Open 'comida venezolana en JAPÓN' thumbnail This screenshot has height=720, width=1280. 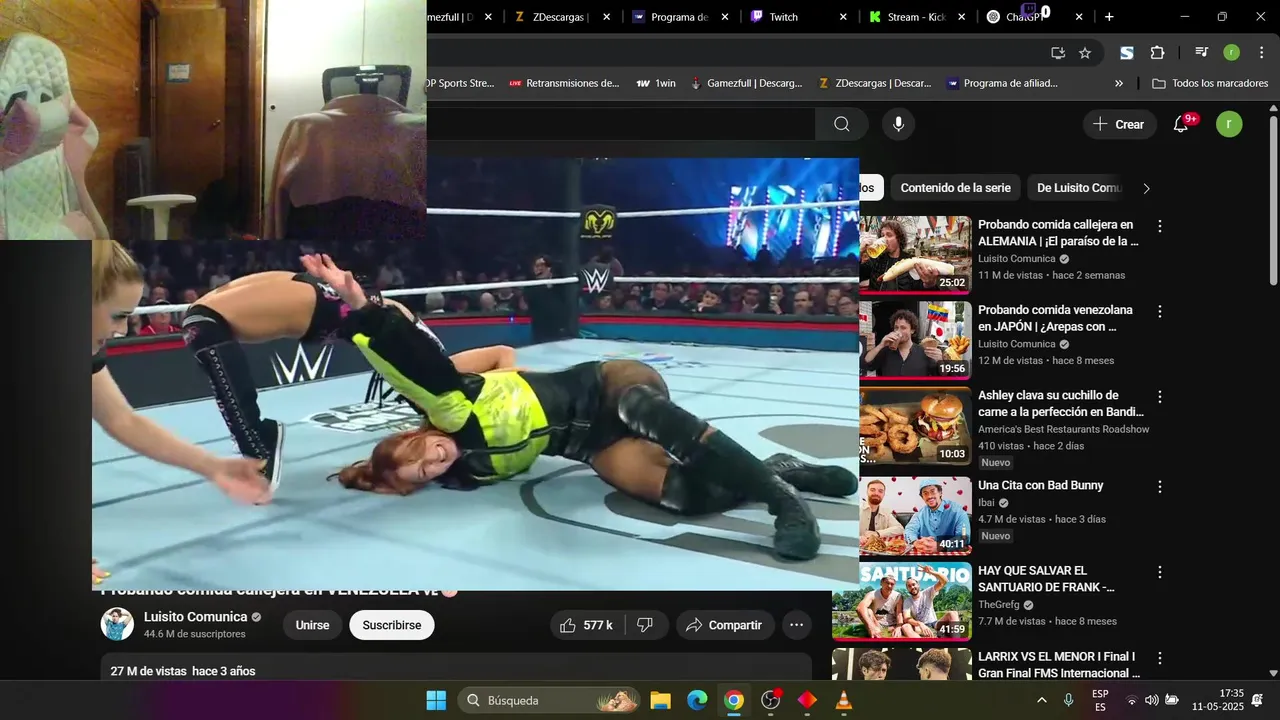[x=915, y=340]
